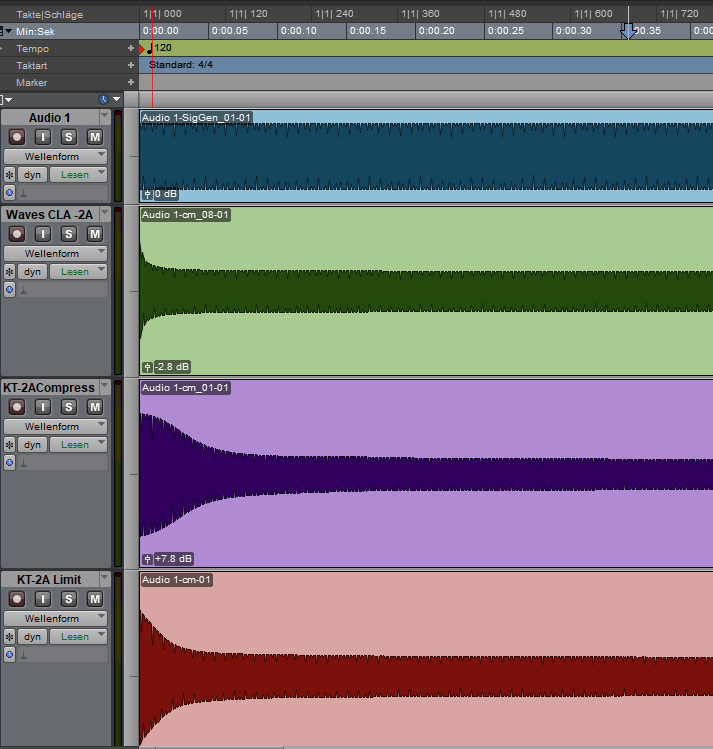Screen dimensions: 713x749
Task: Solo the KT-2A Limit track
Action: [69, 599]
